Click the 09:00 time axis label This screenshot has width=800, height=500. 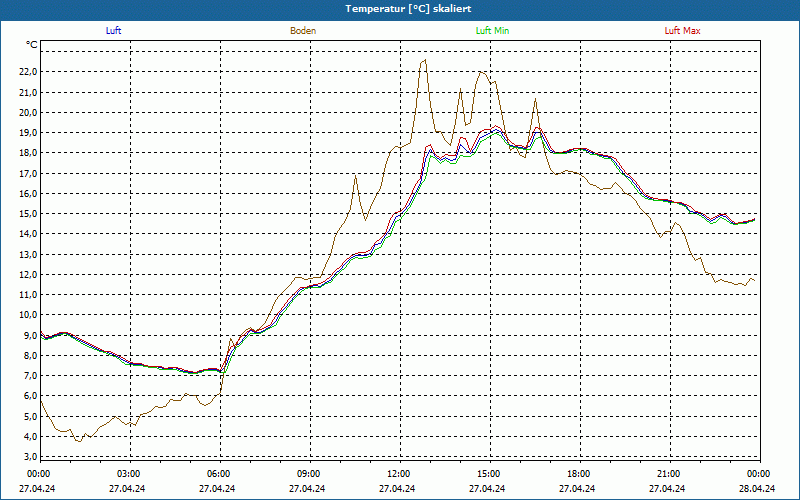(x=309, y=474)
